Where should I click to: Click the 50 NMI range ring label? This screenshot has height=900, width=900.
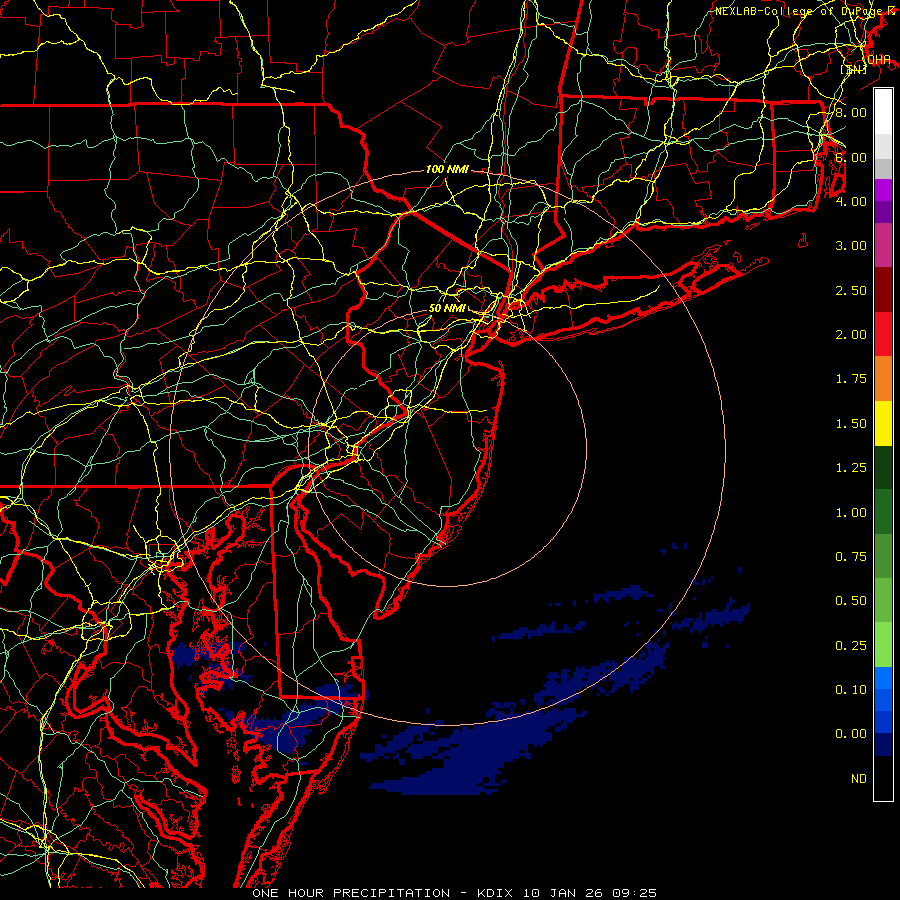coord(447,308)
